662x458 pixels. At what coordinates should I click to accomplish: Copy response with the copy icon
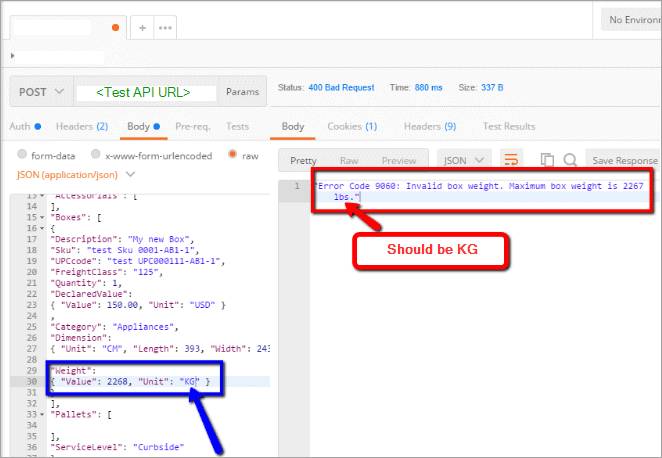click(x=547, y=160)
